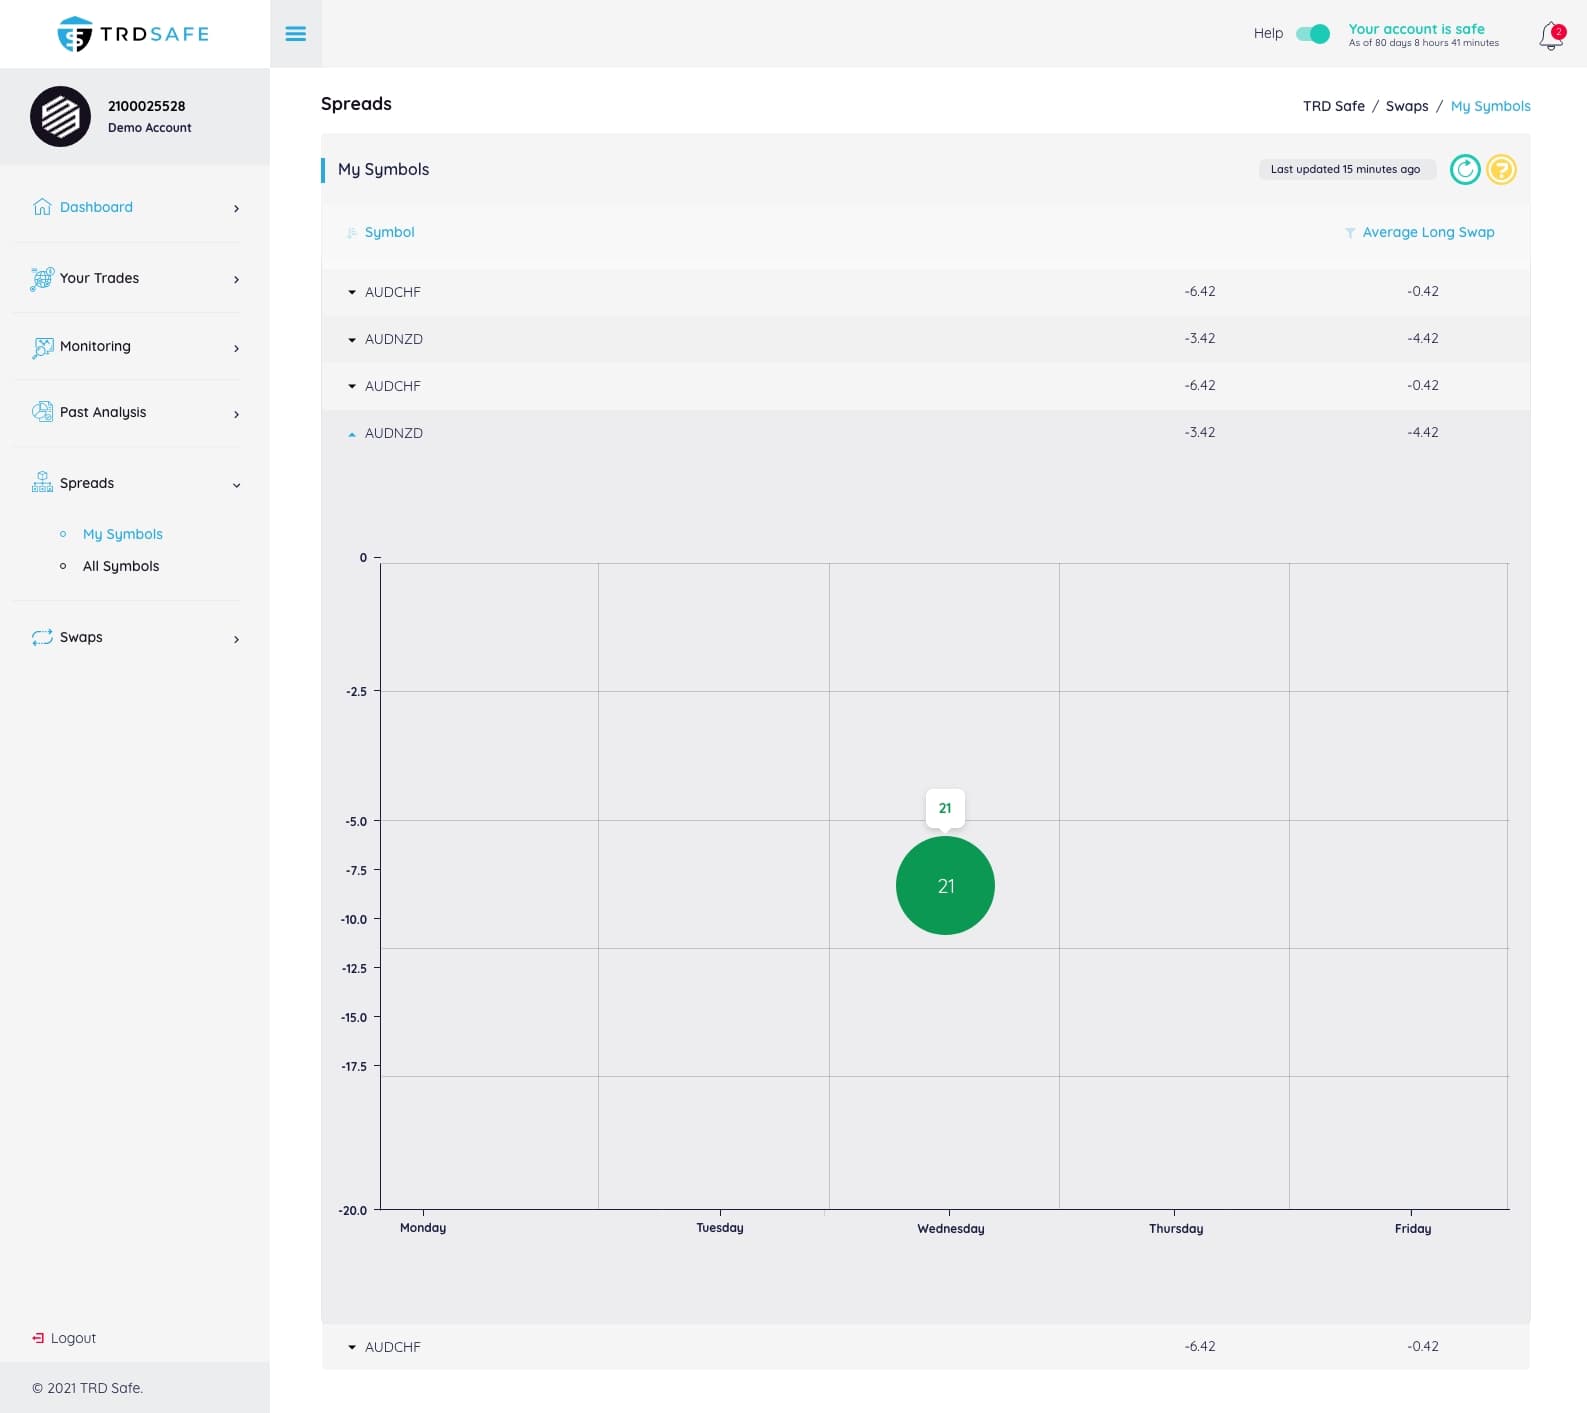Click the green 21 bubble on chart

tap(945, 886)
